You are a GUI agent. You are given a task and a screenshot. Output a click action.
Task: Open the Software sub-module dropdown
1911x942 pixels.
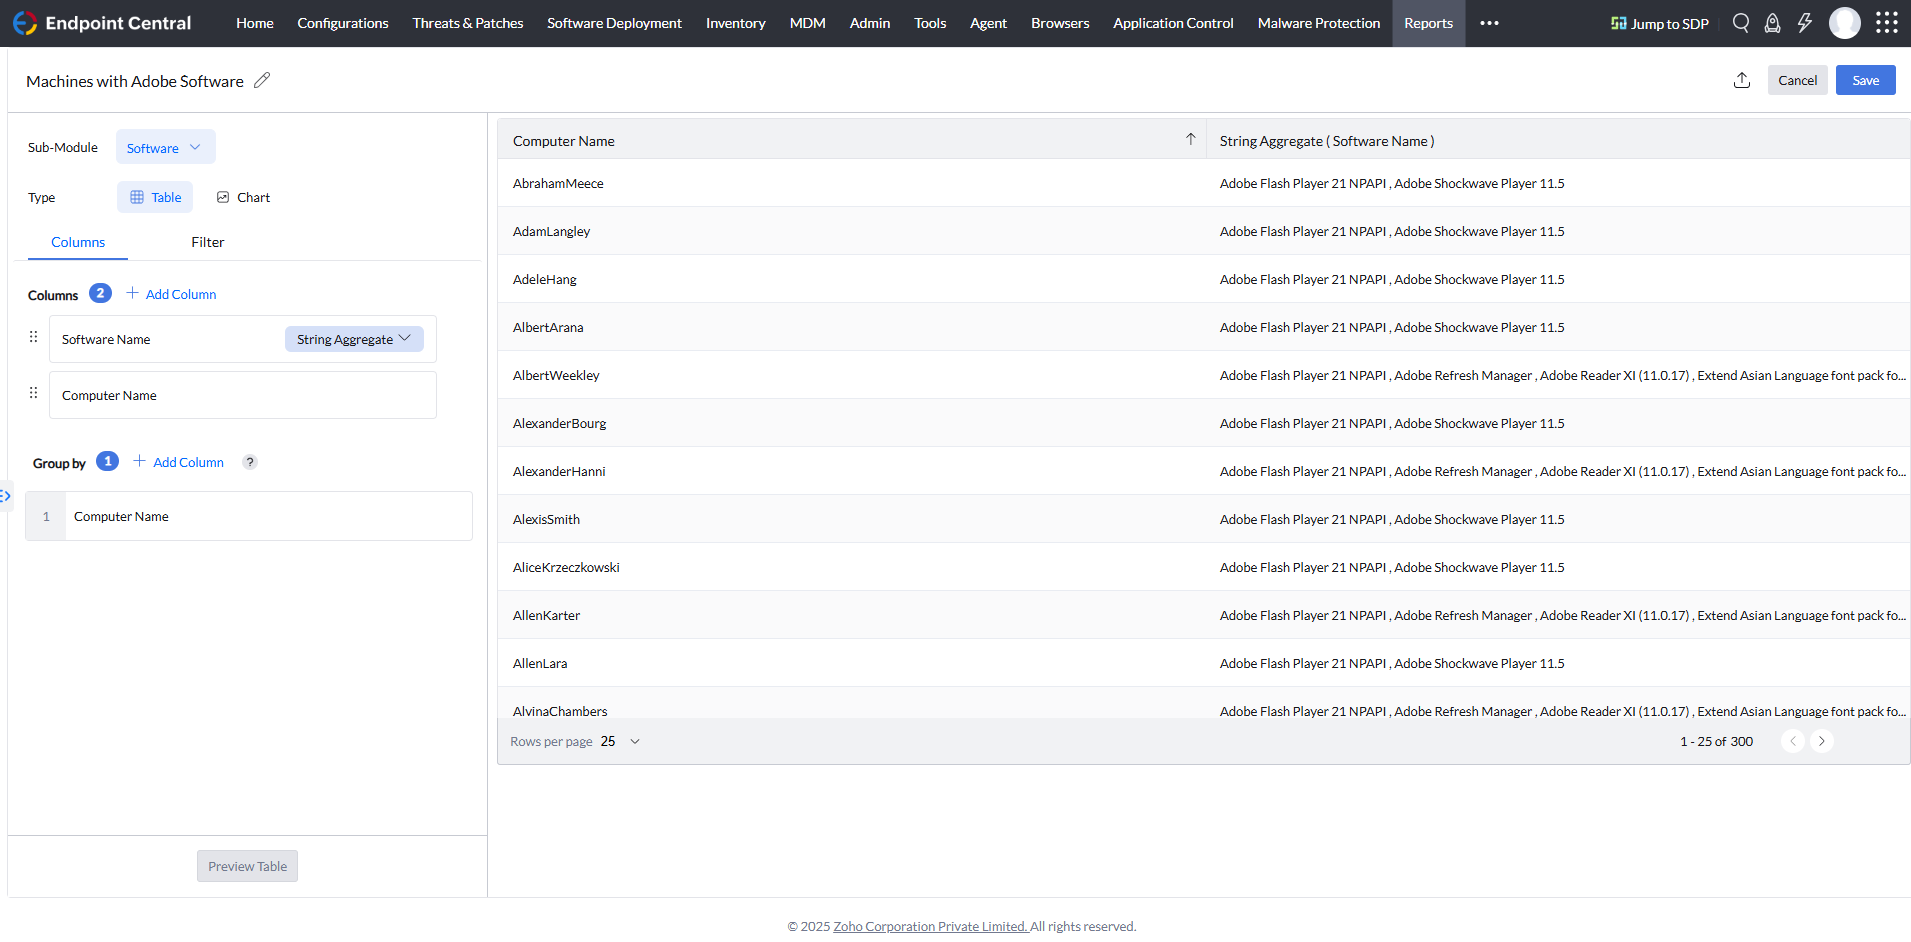point(164,147)
